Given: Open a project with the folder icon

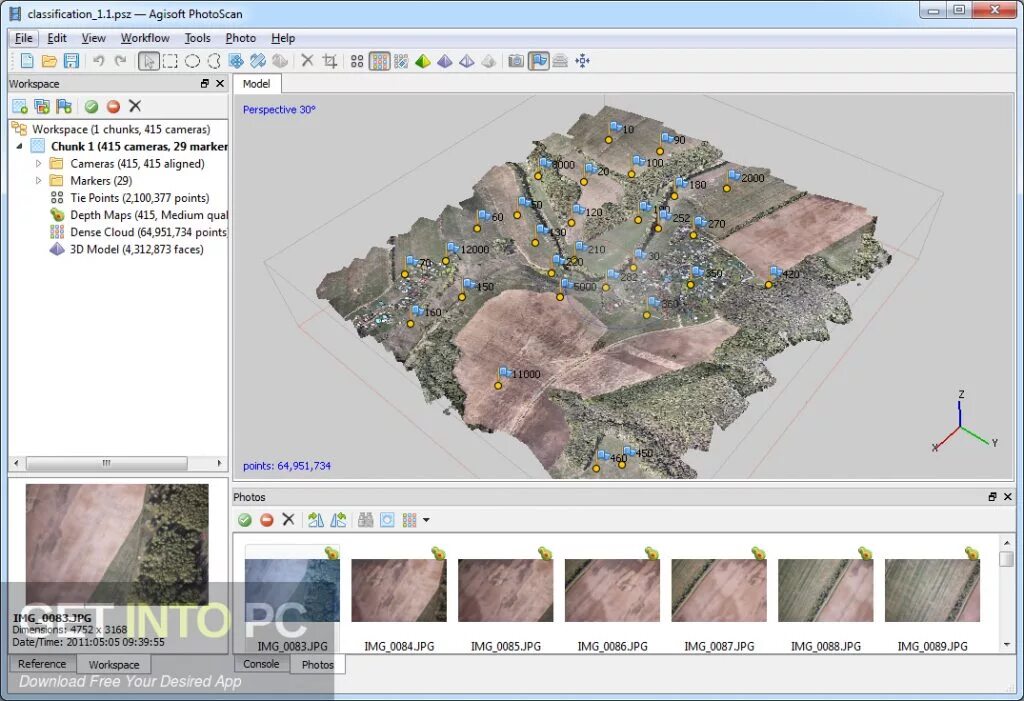Looking at the screenshot, I should click(49, 61).
